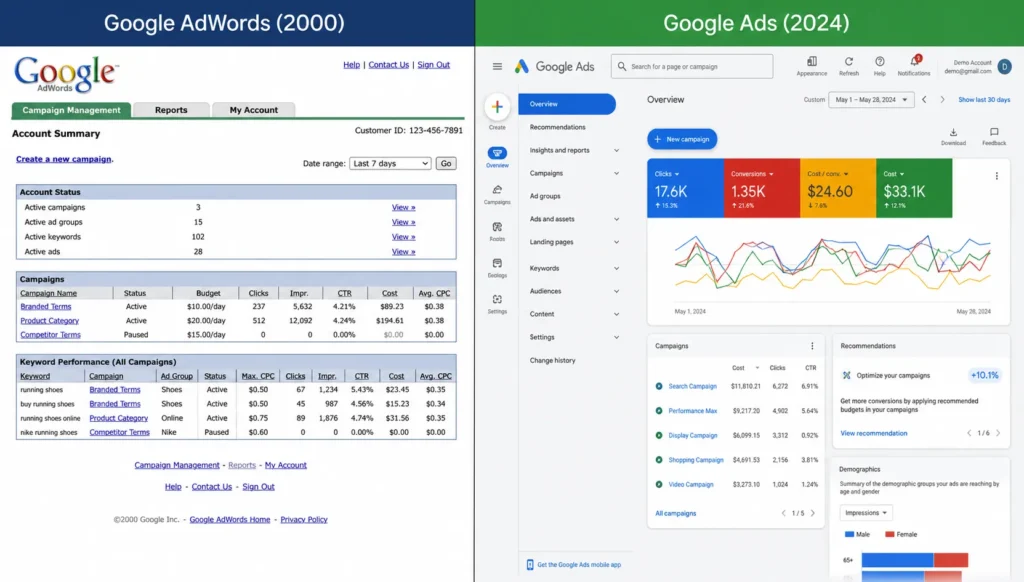Select Overview in the navigation menu
The width and height of the screenshot is (1024, 582).
pos(567,104)
